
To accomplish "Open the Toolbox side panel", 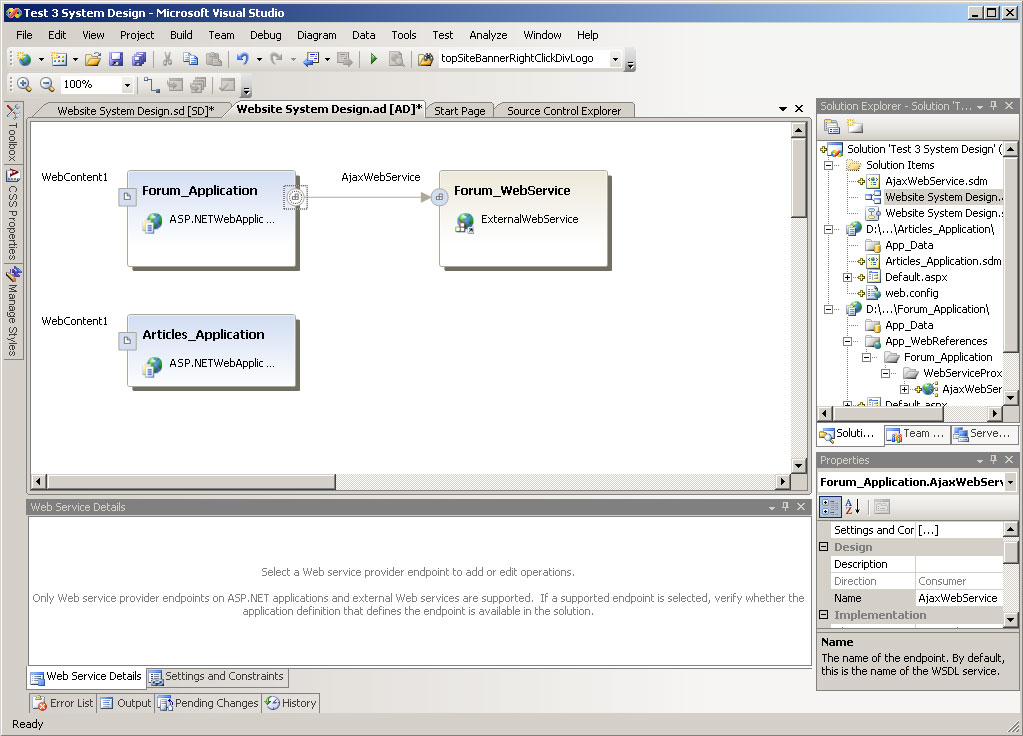I will tap(12, 132).
